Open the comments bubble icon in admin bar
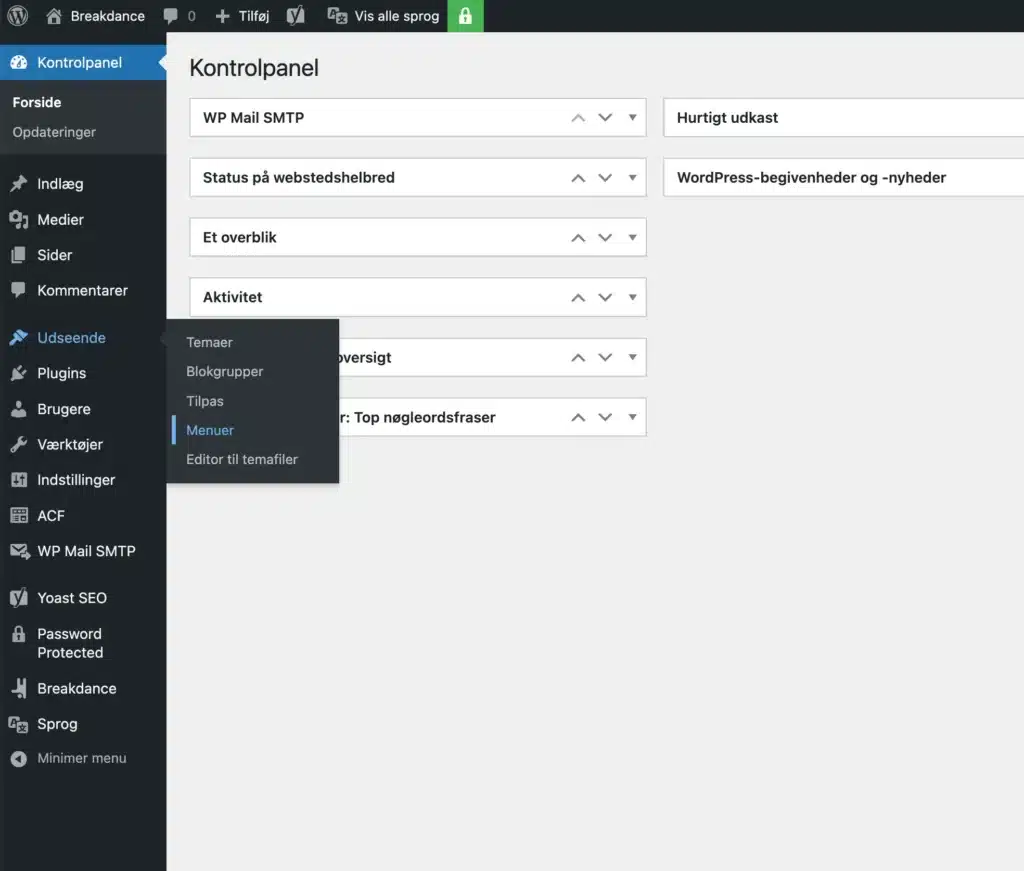 pos(171,16)
